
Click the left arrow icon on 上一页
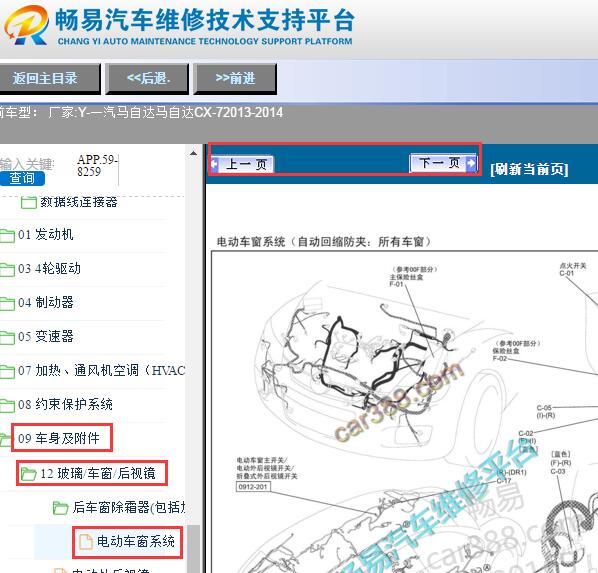[214, 164]
